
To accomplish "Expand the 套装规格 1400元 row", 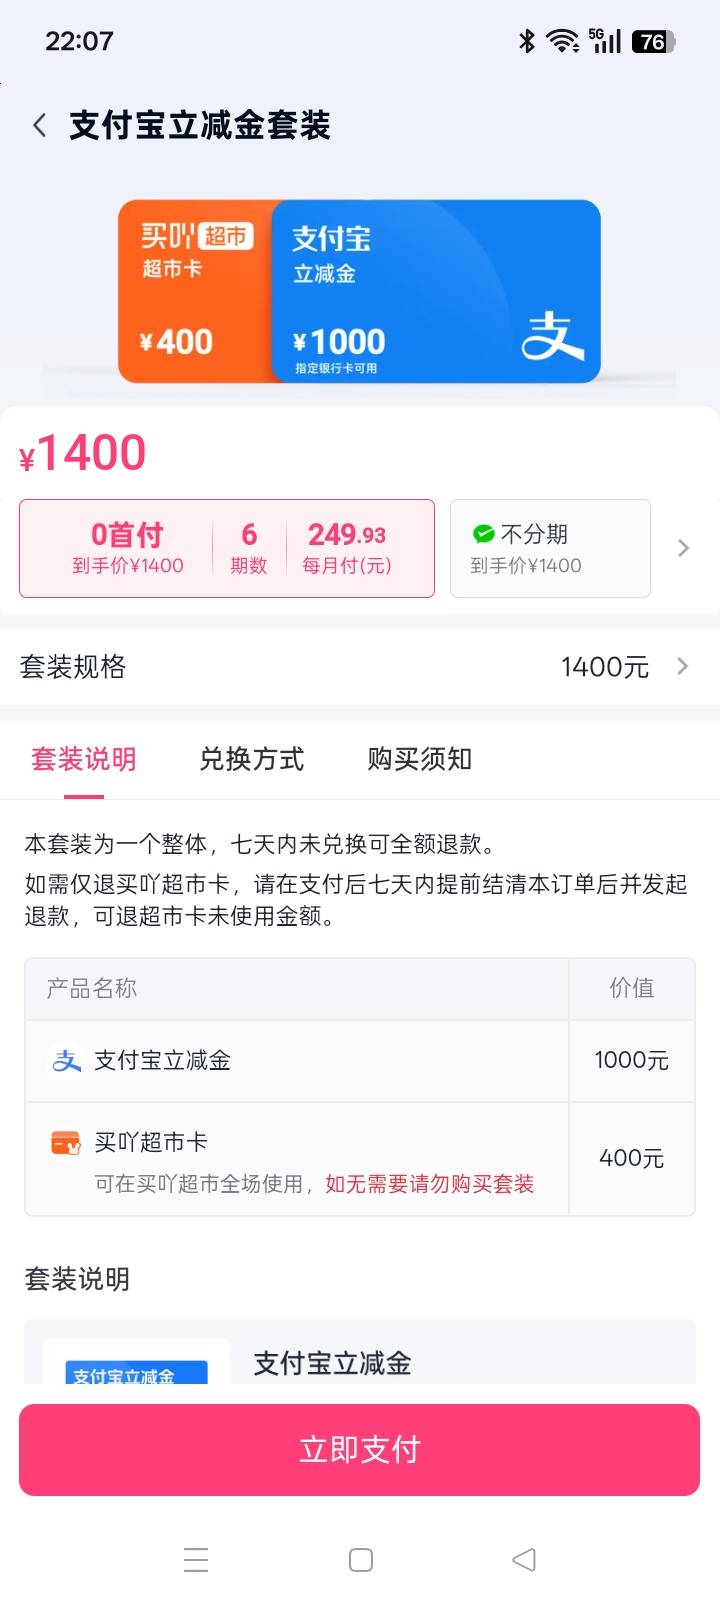I will [x=360, y=667].
